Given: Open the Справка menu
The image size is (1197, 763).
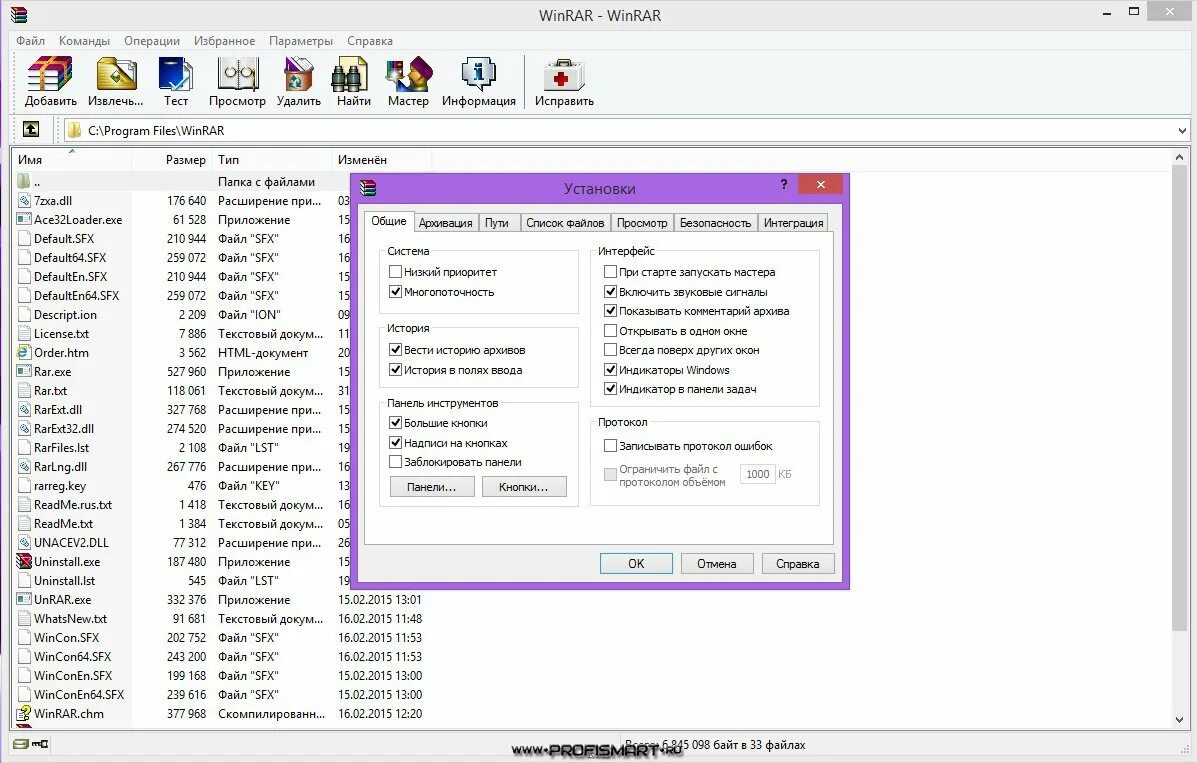Looking at the screenshot, I should (369, 40).
